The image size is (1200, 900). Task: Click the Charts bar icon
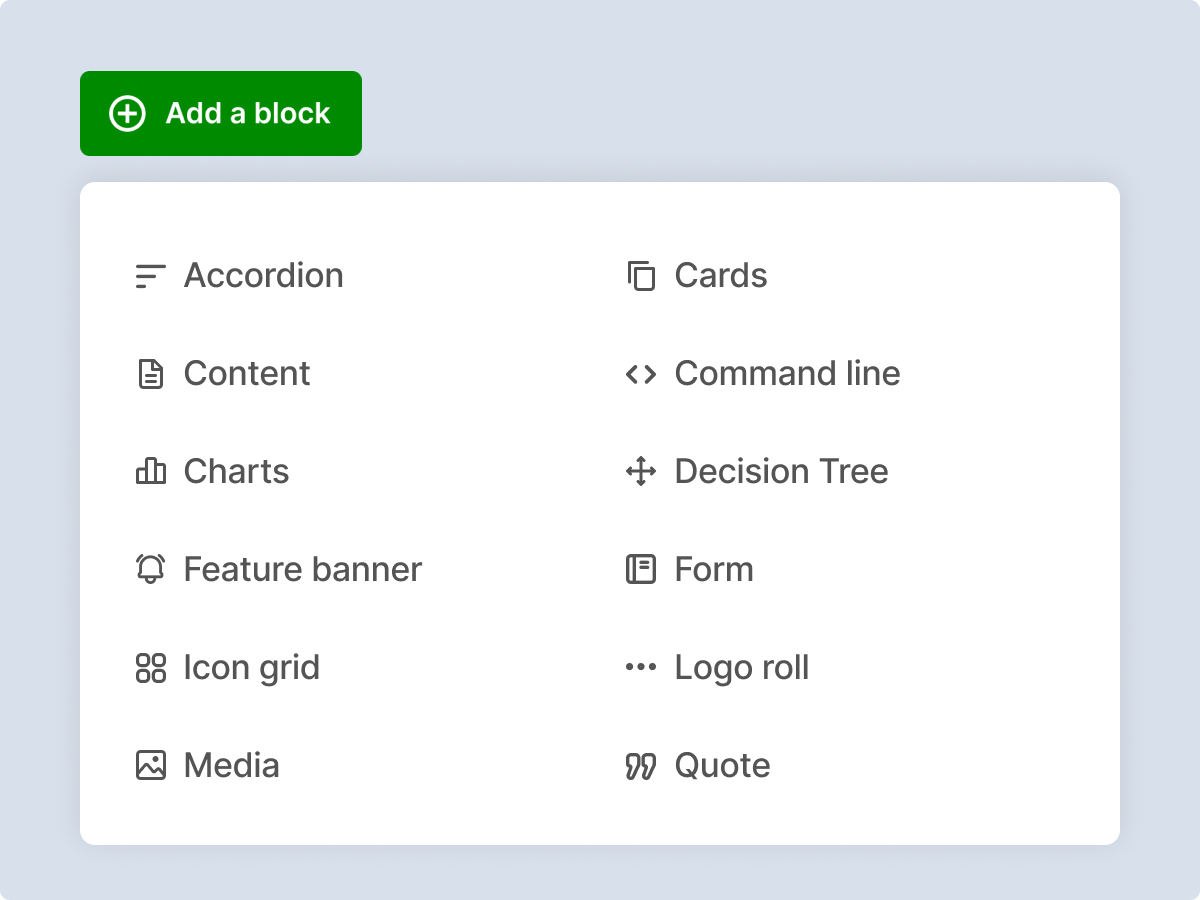[x=150, y=471]
